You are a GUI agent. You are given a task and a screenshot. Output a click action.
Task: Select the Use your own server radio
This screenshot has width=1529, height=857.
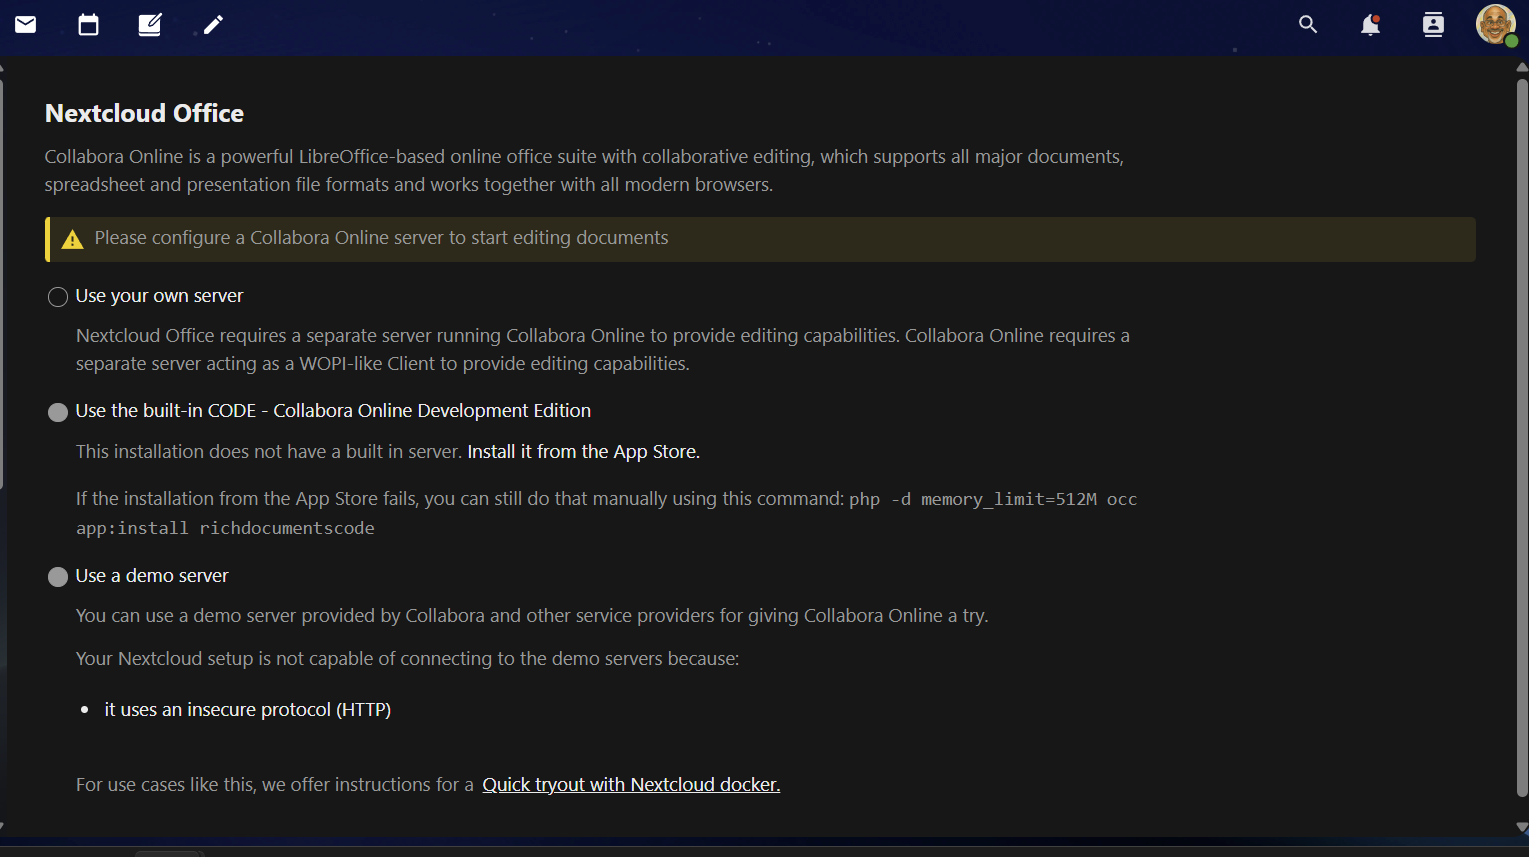[x=58, y=297]
